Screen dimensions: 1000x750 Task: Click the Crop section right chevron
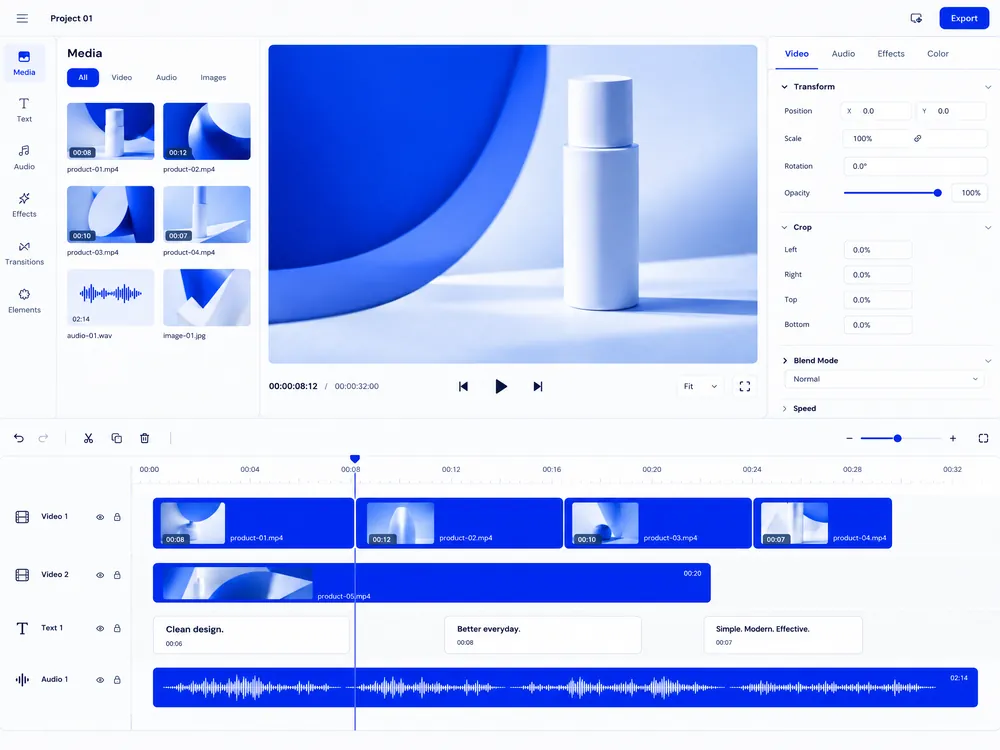click(988, 228)
